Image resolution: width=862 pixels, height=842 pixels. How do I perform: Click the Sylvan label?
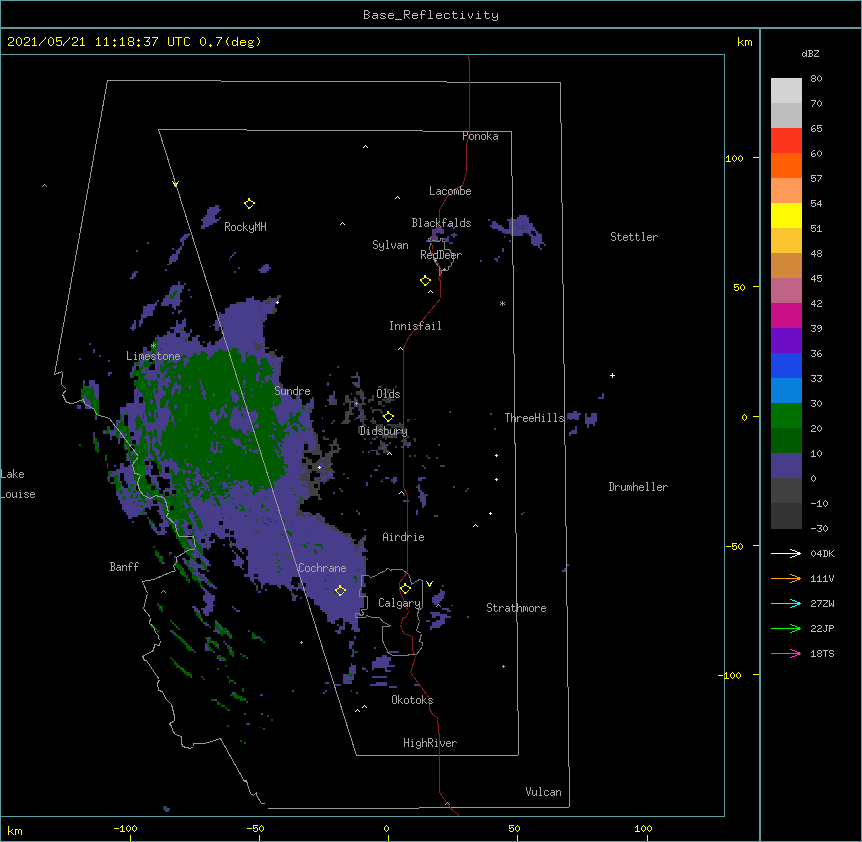click(x=390, y=245)
